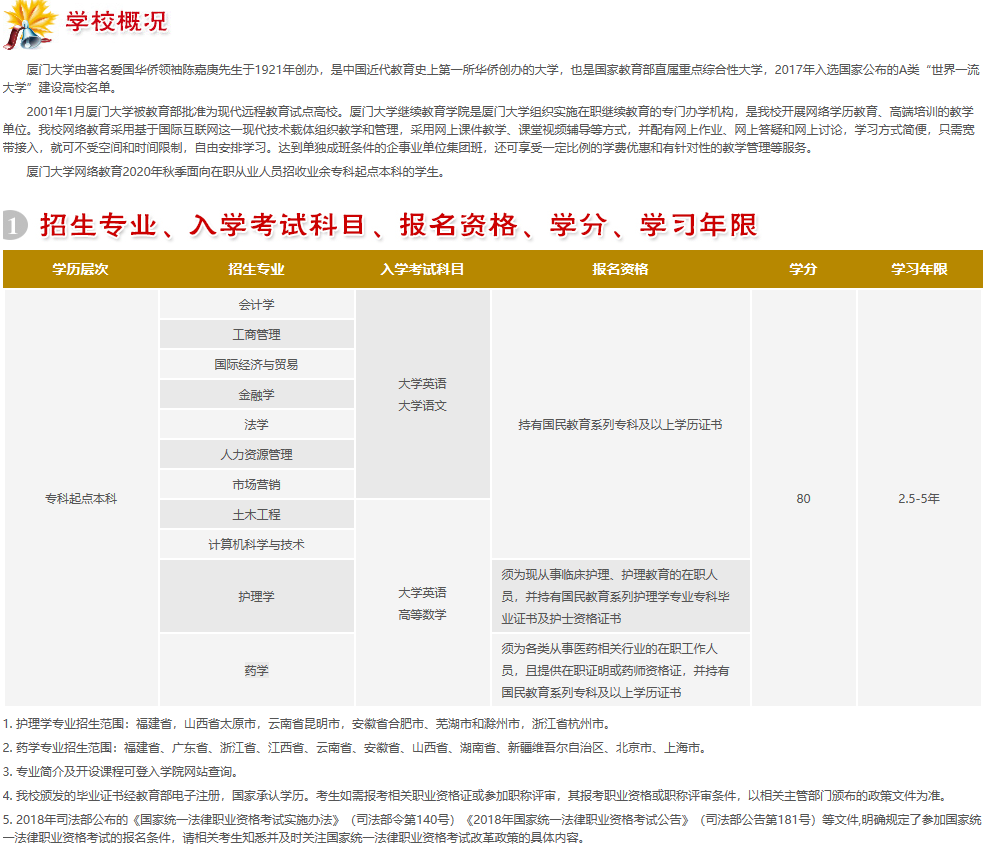Viewport: 985px width, 851px height.
Task: Click the 报名资格 column header
Action: tap(620, 269)
